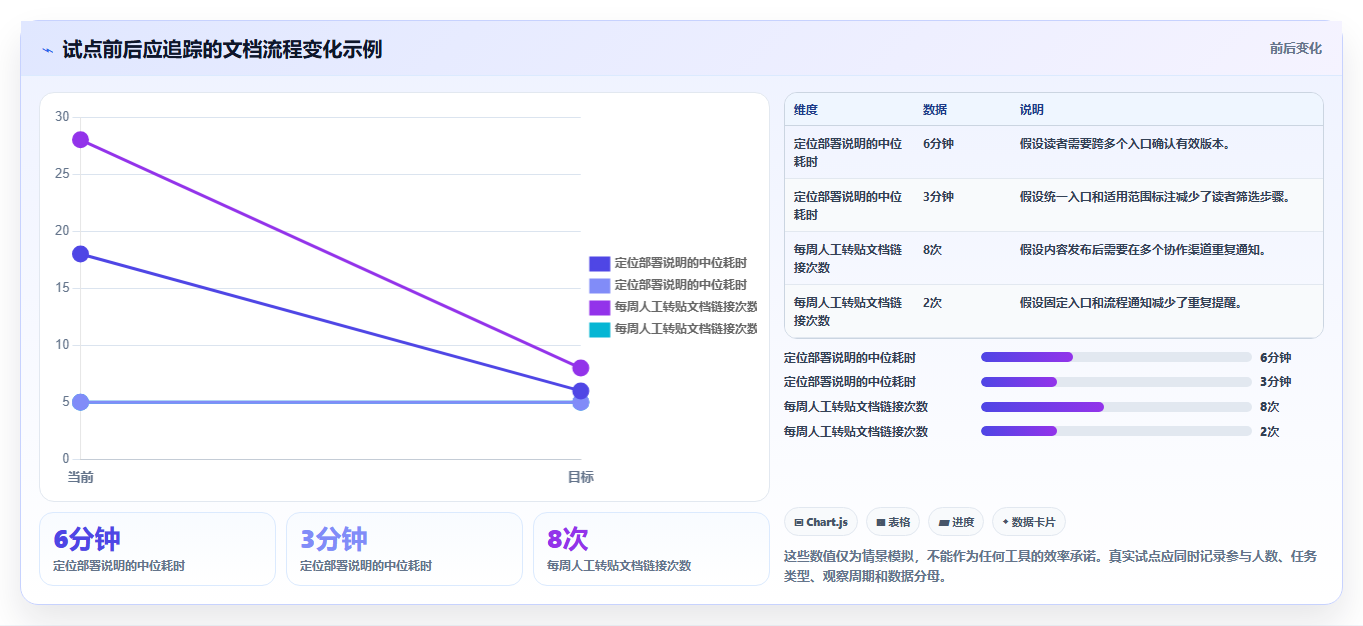The height and width of the screenshot is (626, 1363).
Task: Click the icon beside the title 试点前后应追踪的文档流程变化示例
Action: (47, 50)
